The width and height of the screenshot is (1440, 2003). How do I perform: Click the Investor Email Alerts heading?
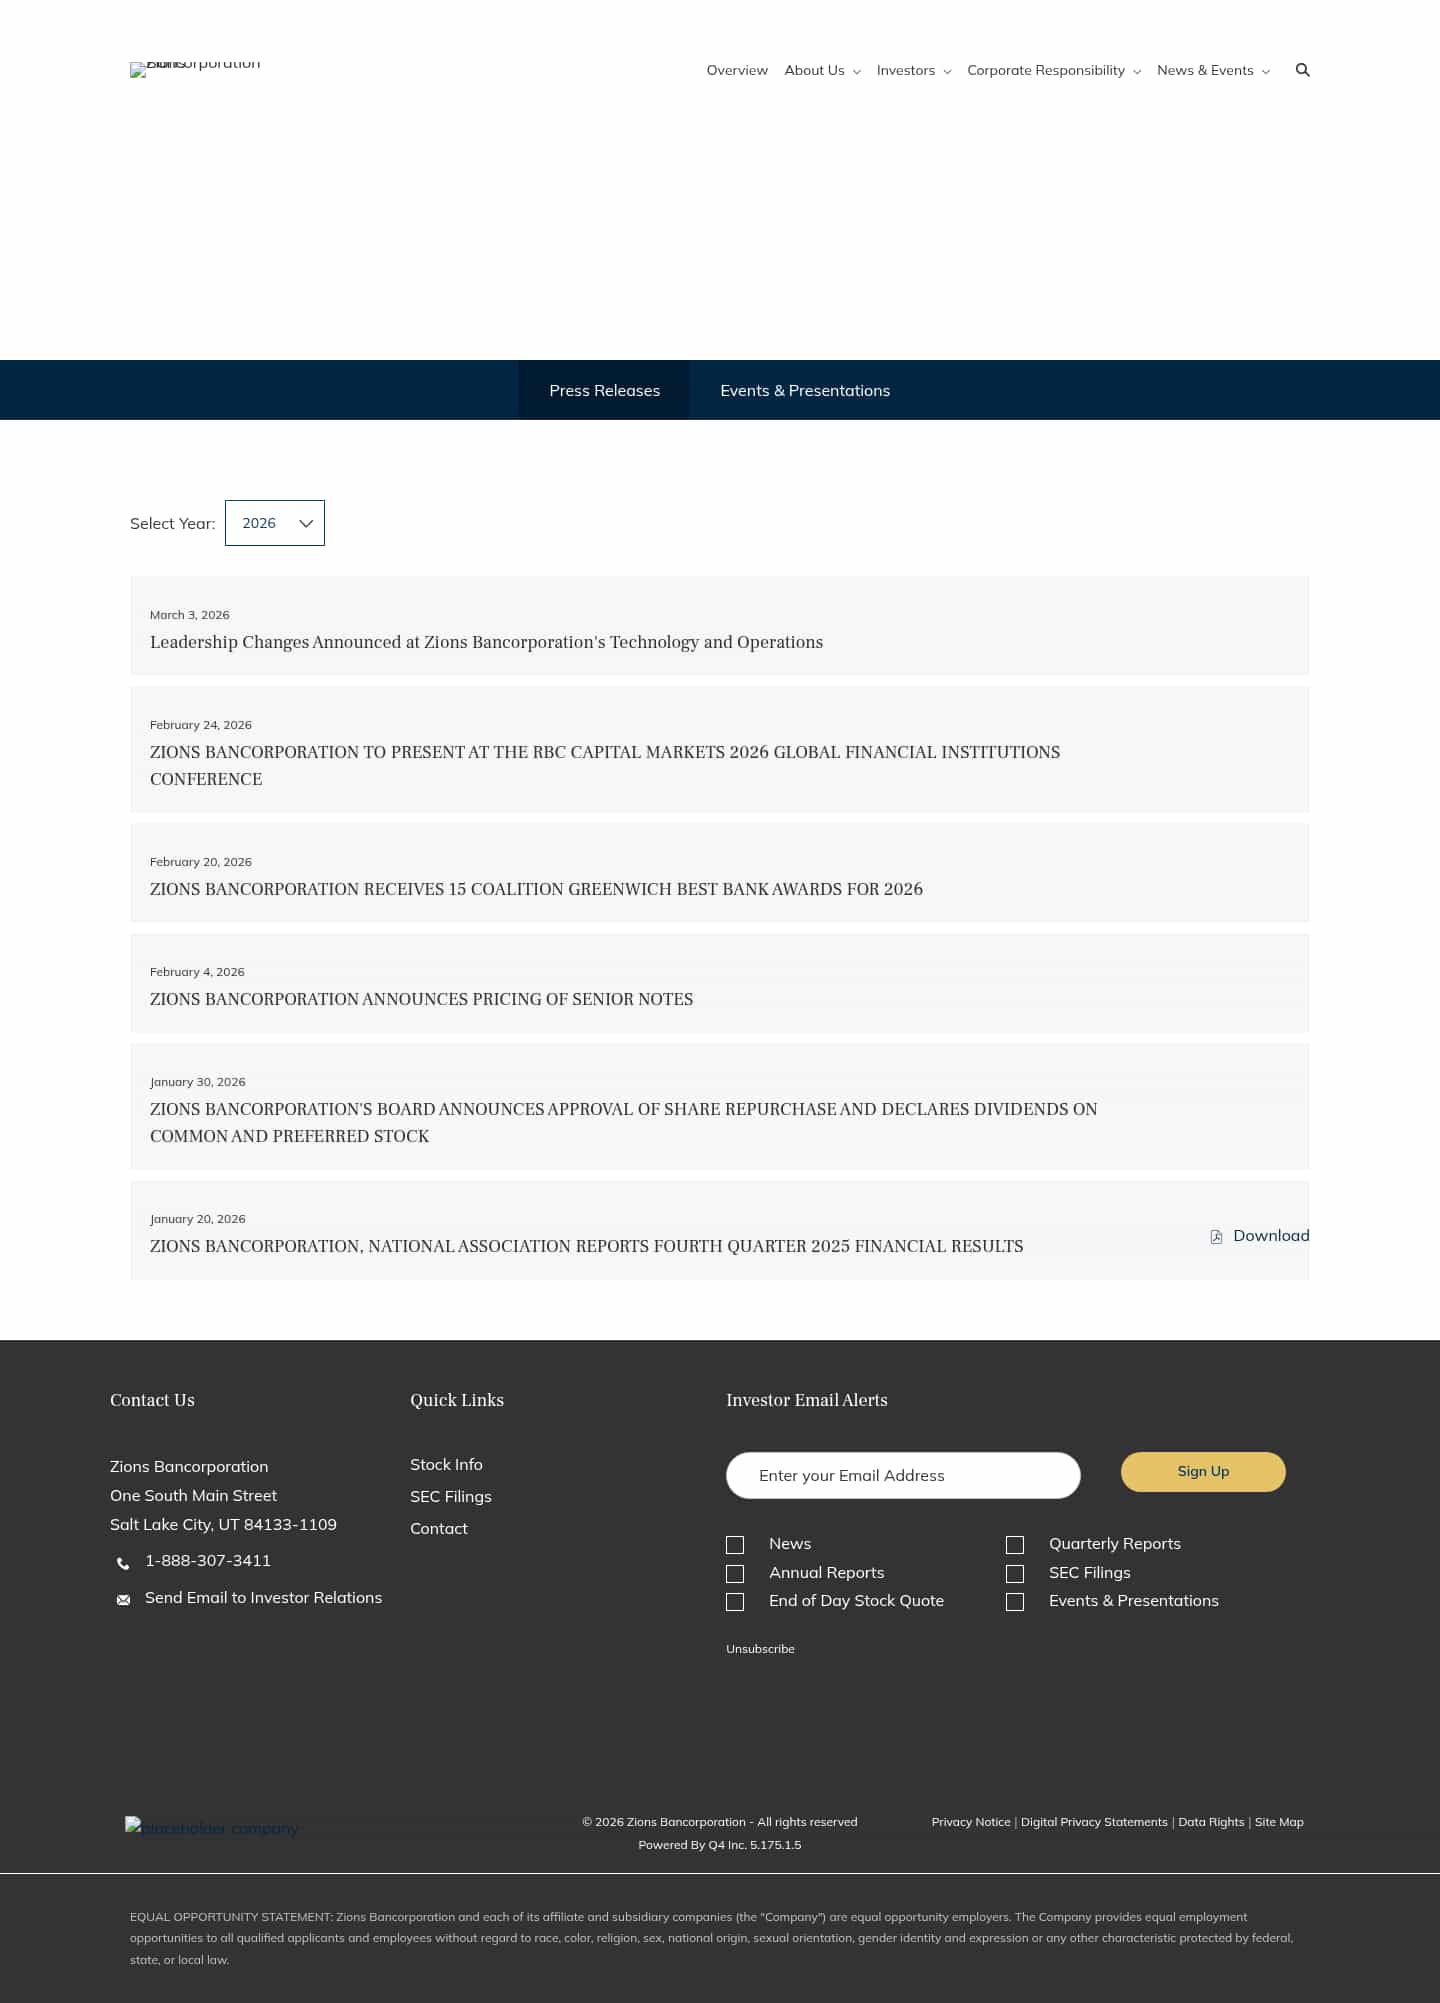click(807, 1400)
